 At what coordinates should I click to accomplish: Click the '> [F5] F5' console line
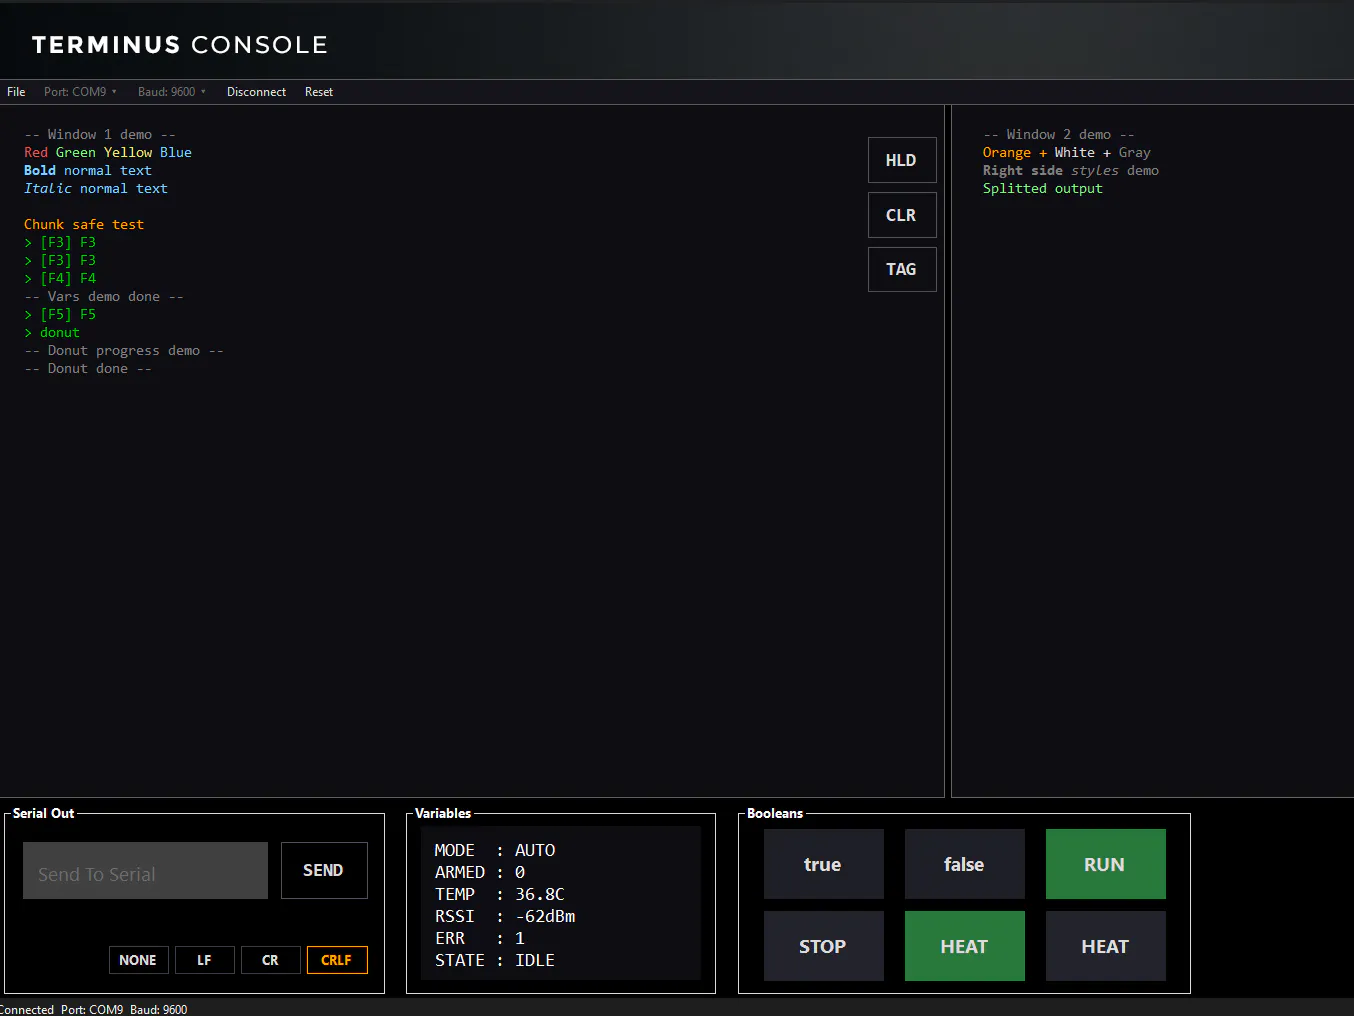tap(60, 315)
